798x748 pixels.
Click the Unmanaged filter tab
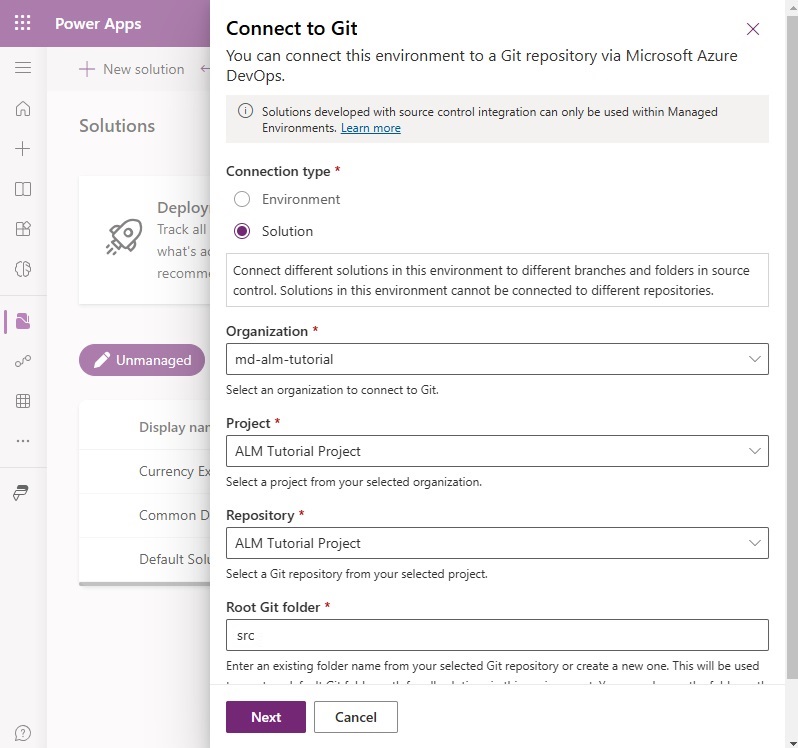142,360
